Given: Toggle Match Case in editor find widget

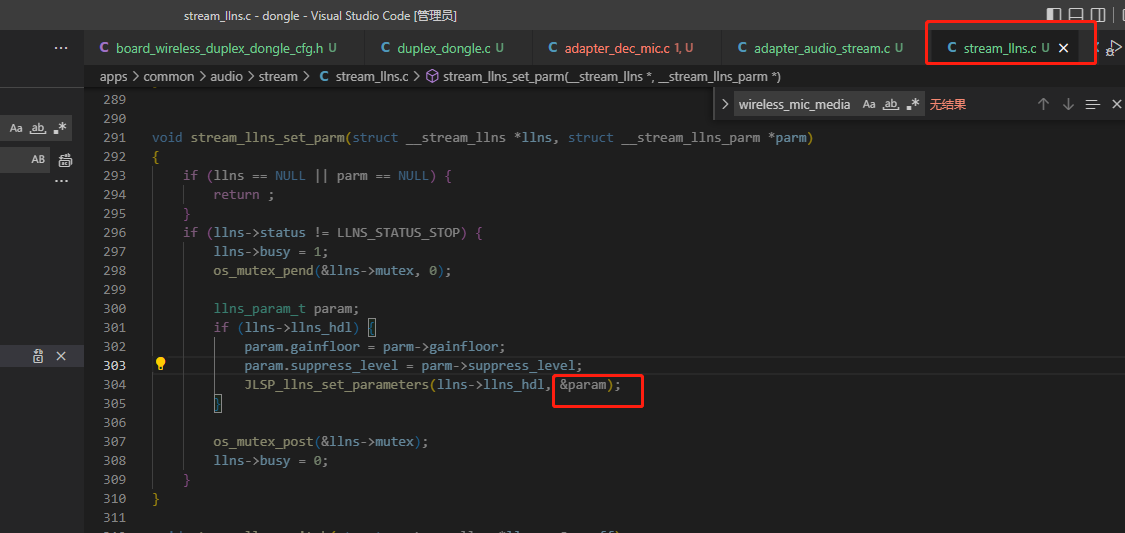Looking at the screenshot, I should pyautogui.click(x=869, y=104).
